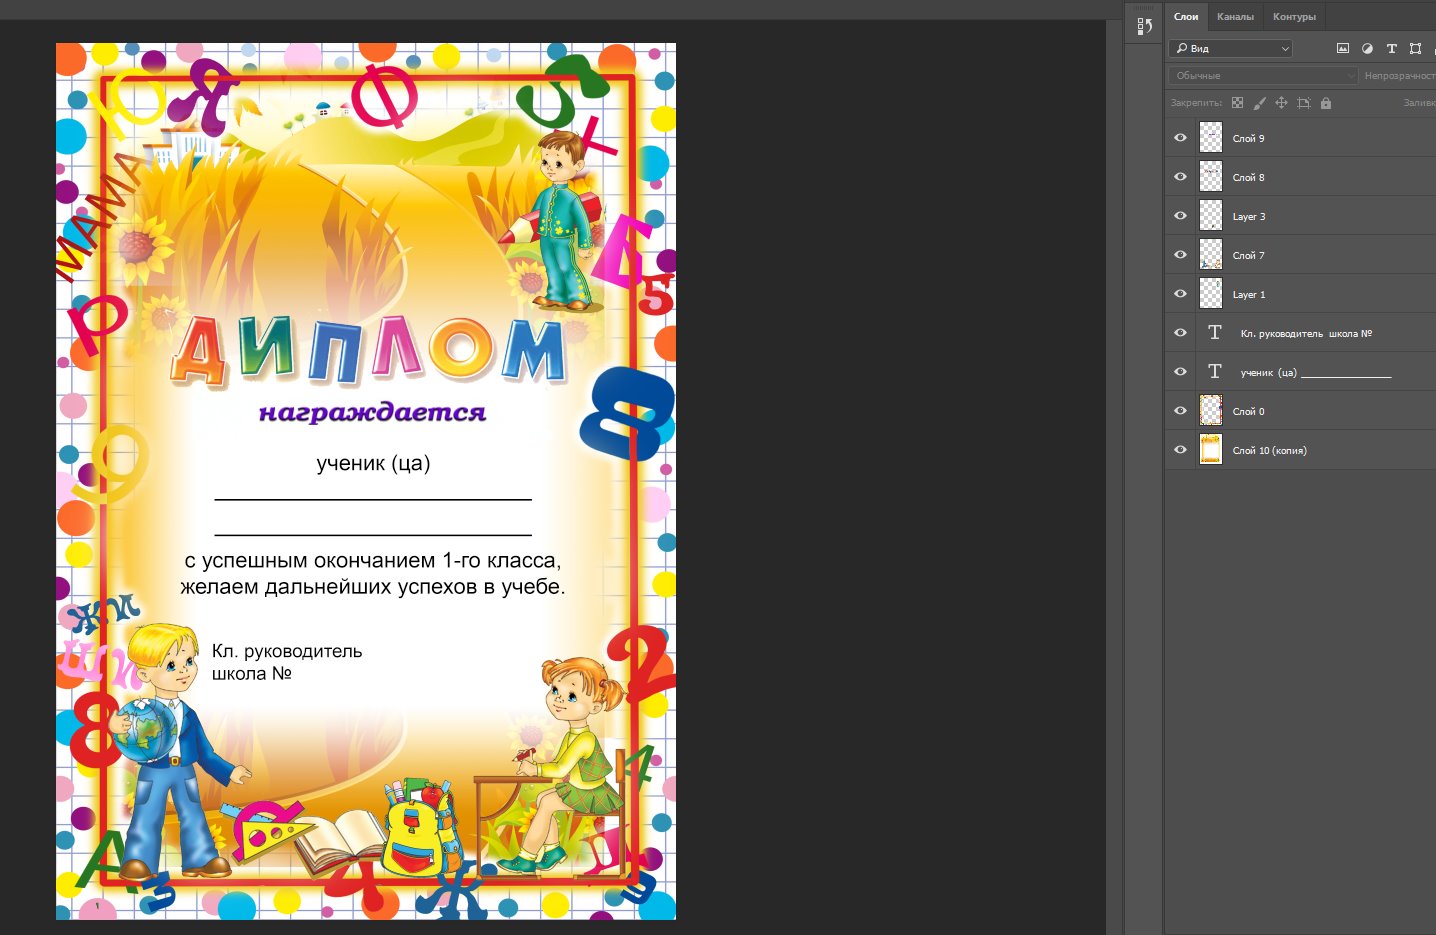Click thumbnail of Layer 3
This screenshot has width=1436, height=935.
pos(1211,216)
